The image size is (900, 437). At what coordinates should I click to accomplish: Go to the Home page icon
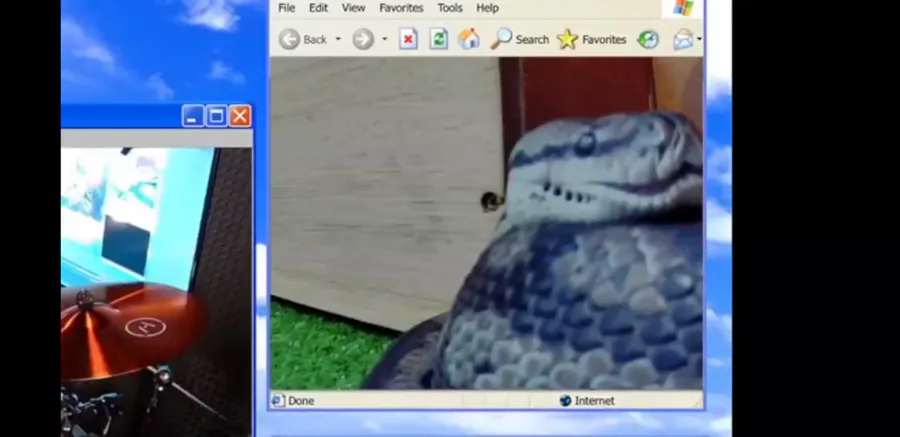point(469,39)
